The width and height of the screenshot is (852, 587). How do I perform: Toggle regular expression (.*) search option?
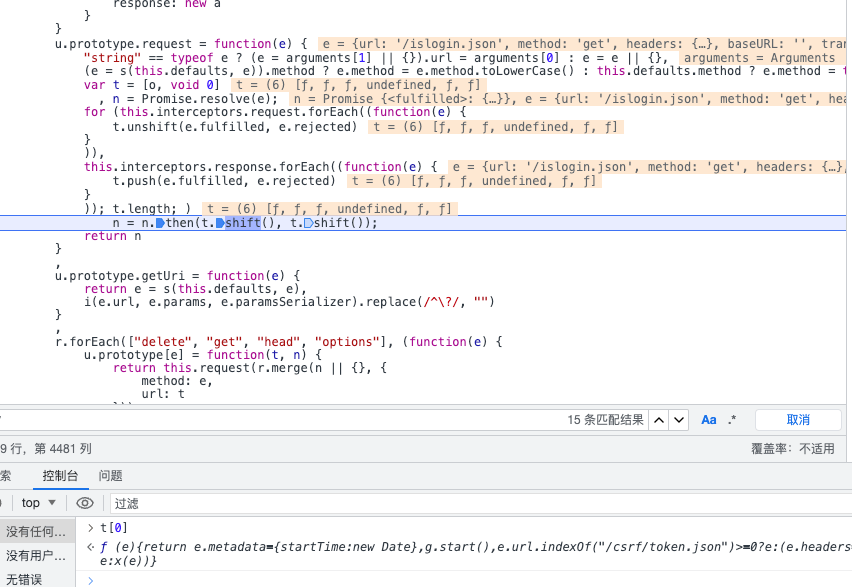coord(732,420)
